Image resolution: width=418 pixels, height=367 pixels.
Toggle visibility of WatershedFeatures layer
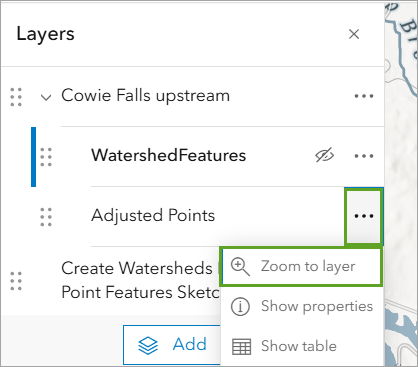(324, 155)
